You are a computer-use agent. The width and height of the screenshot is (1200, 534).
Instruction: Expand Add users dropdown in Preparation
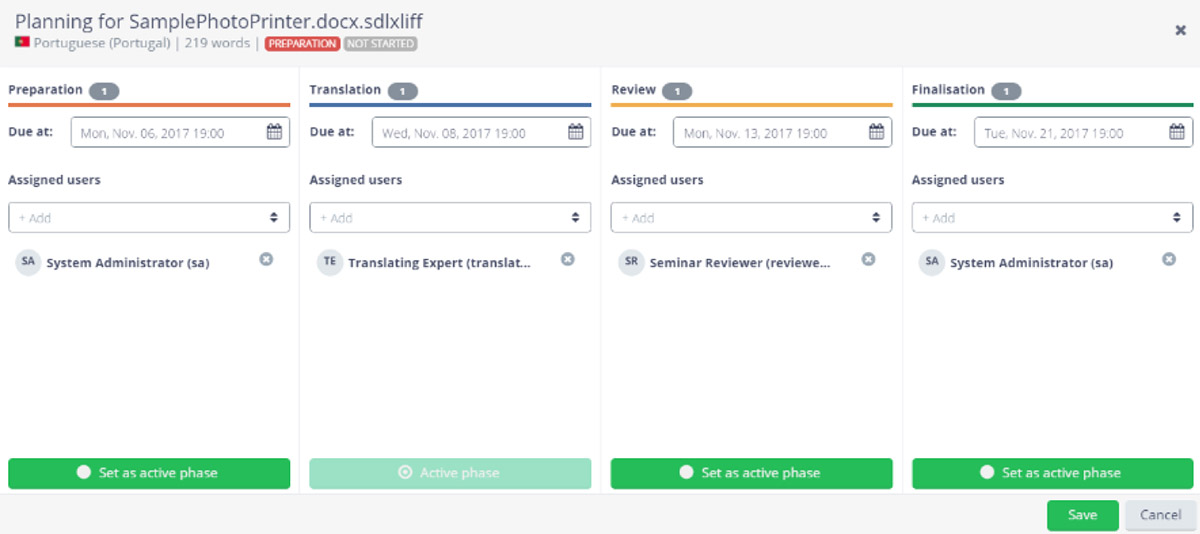pyautogui.click(x=149, y=217)
